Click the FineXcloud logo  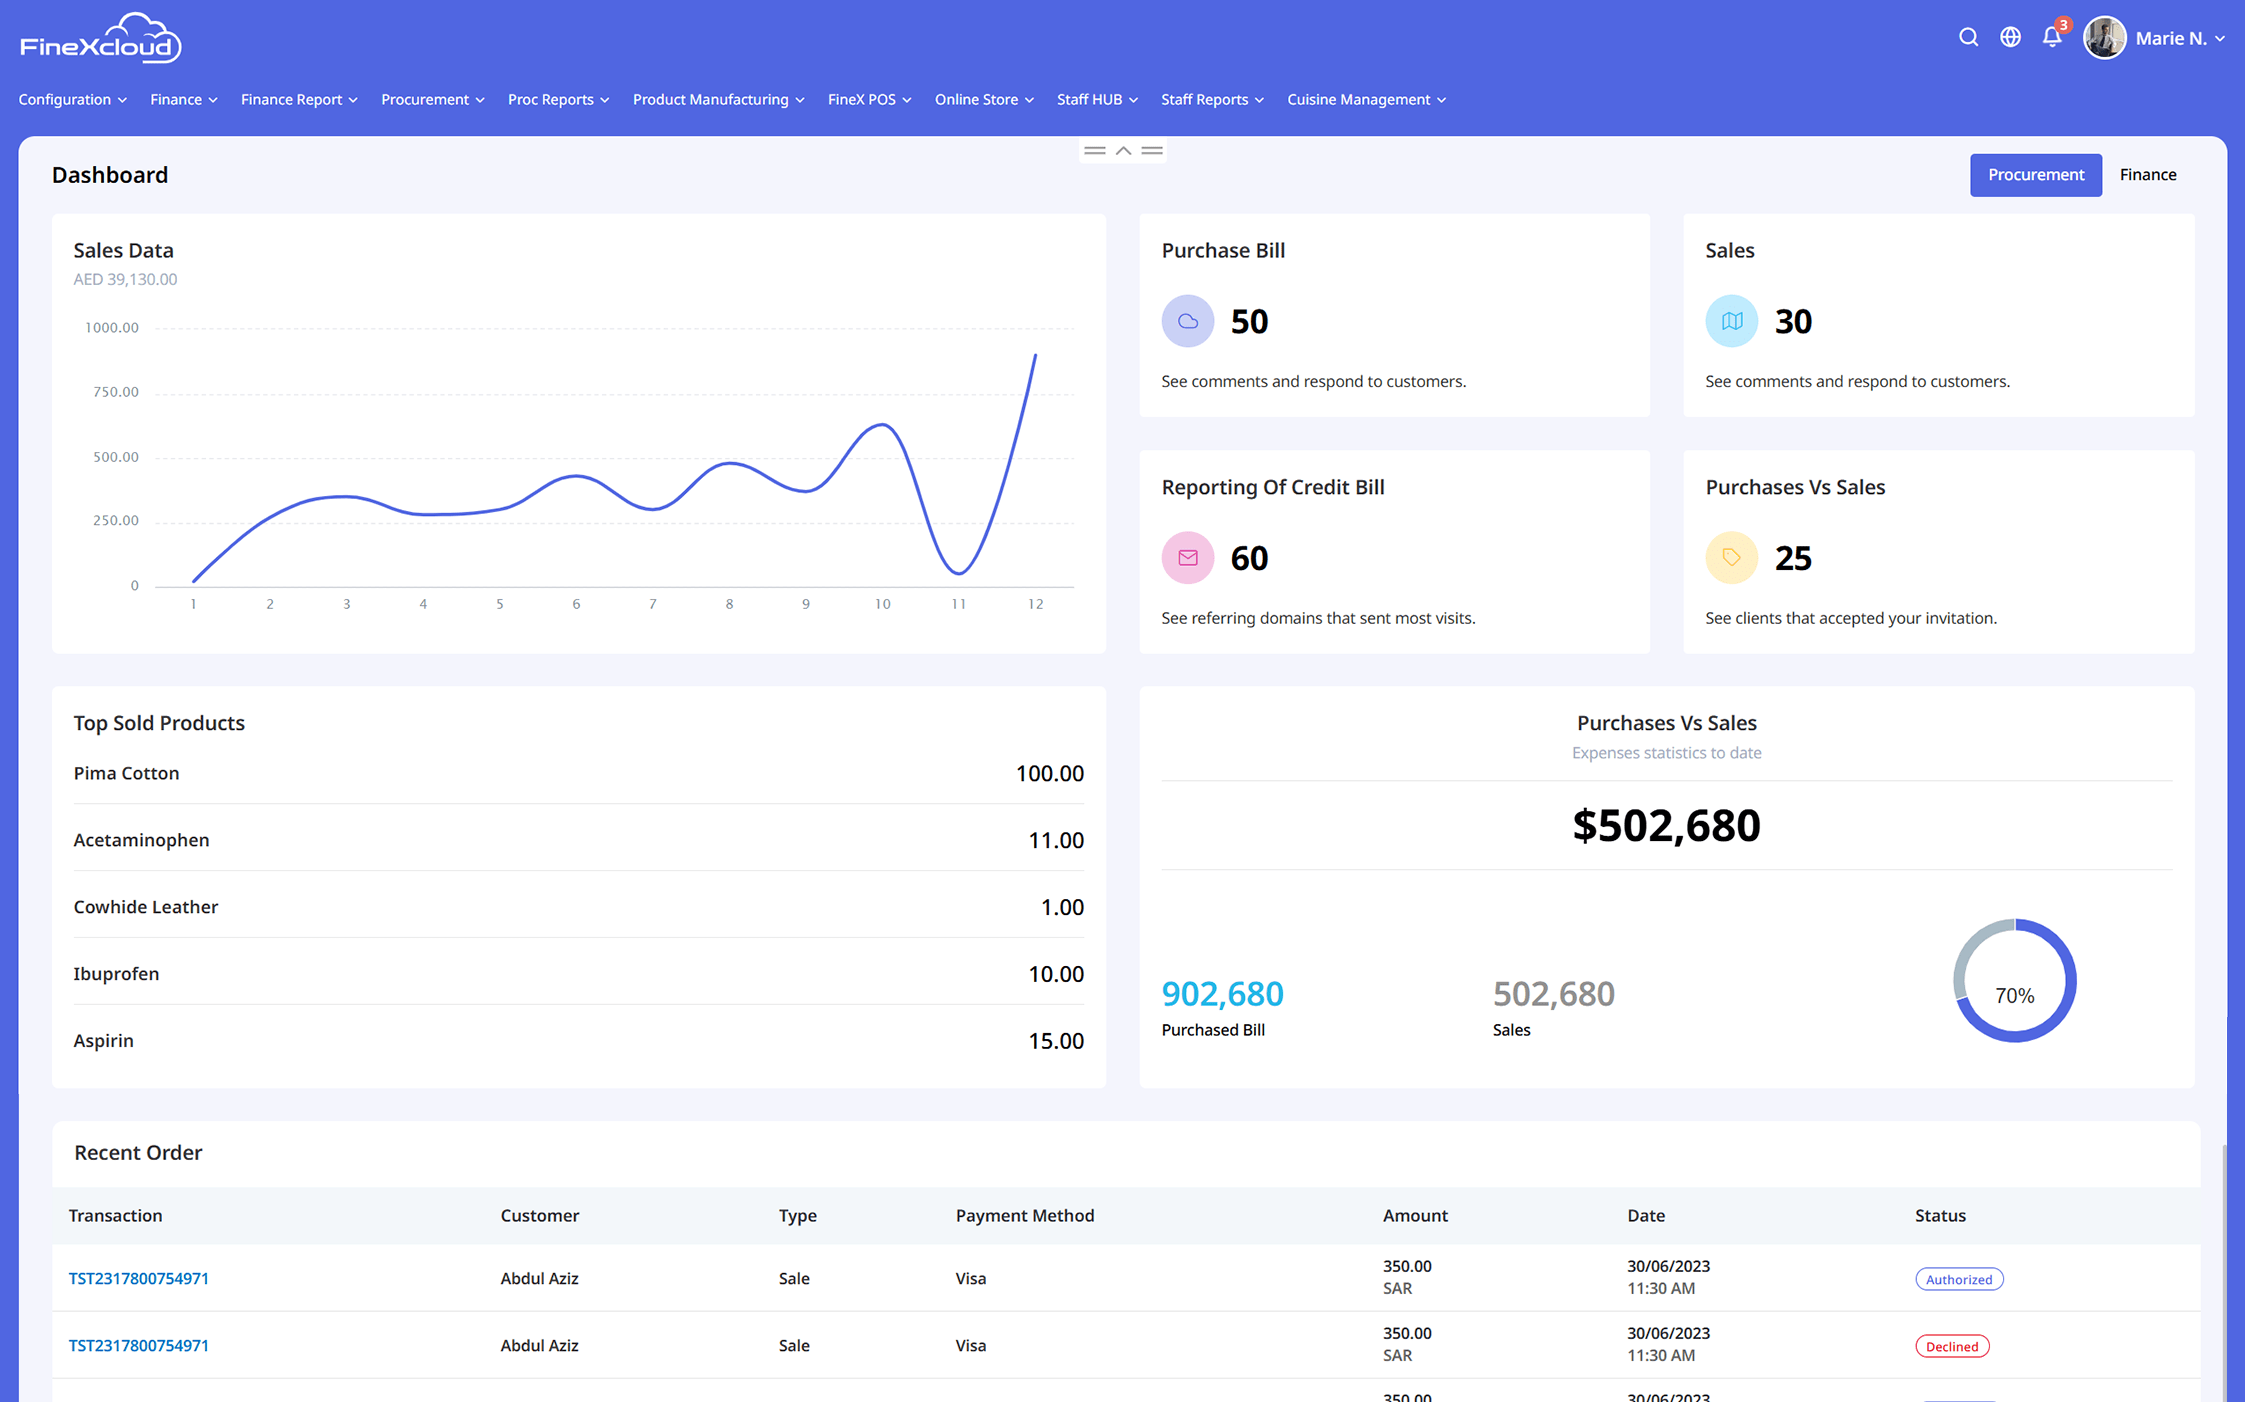(100, 40)
